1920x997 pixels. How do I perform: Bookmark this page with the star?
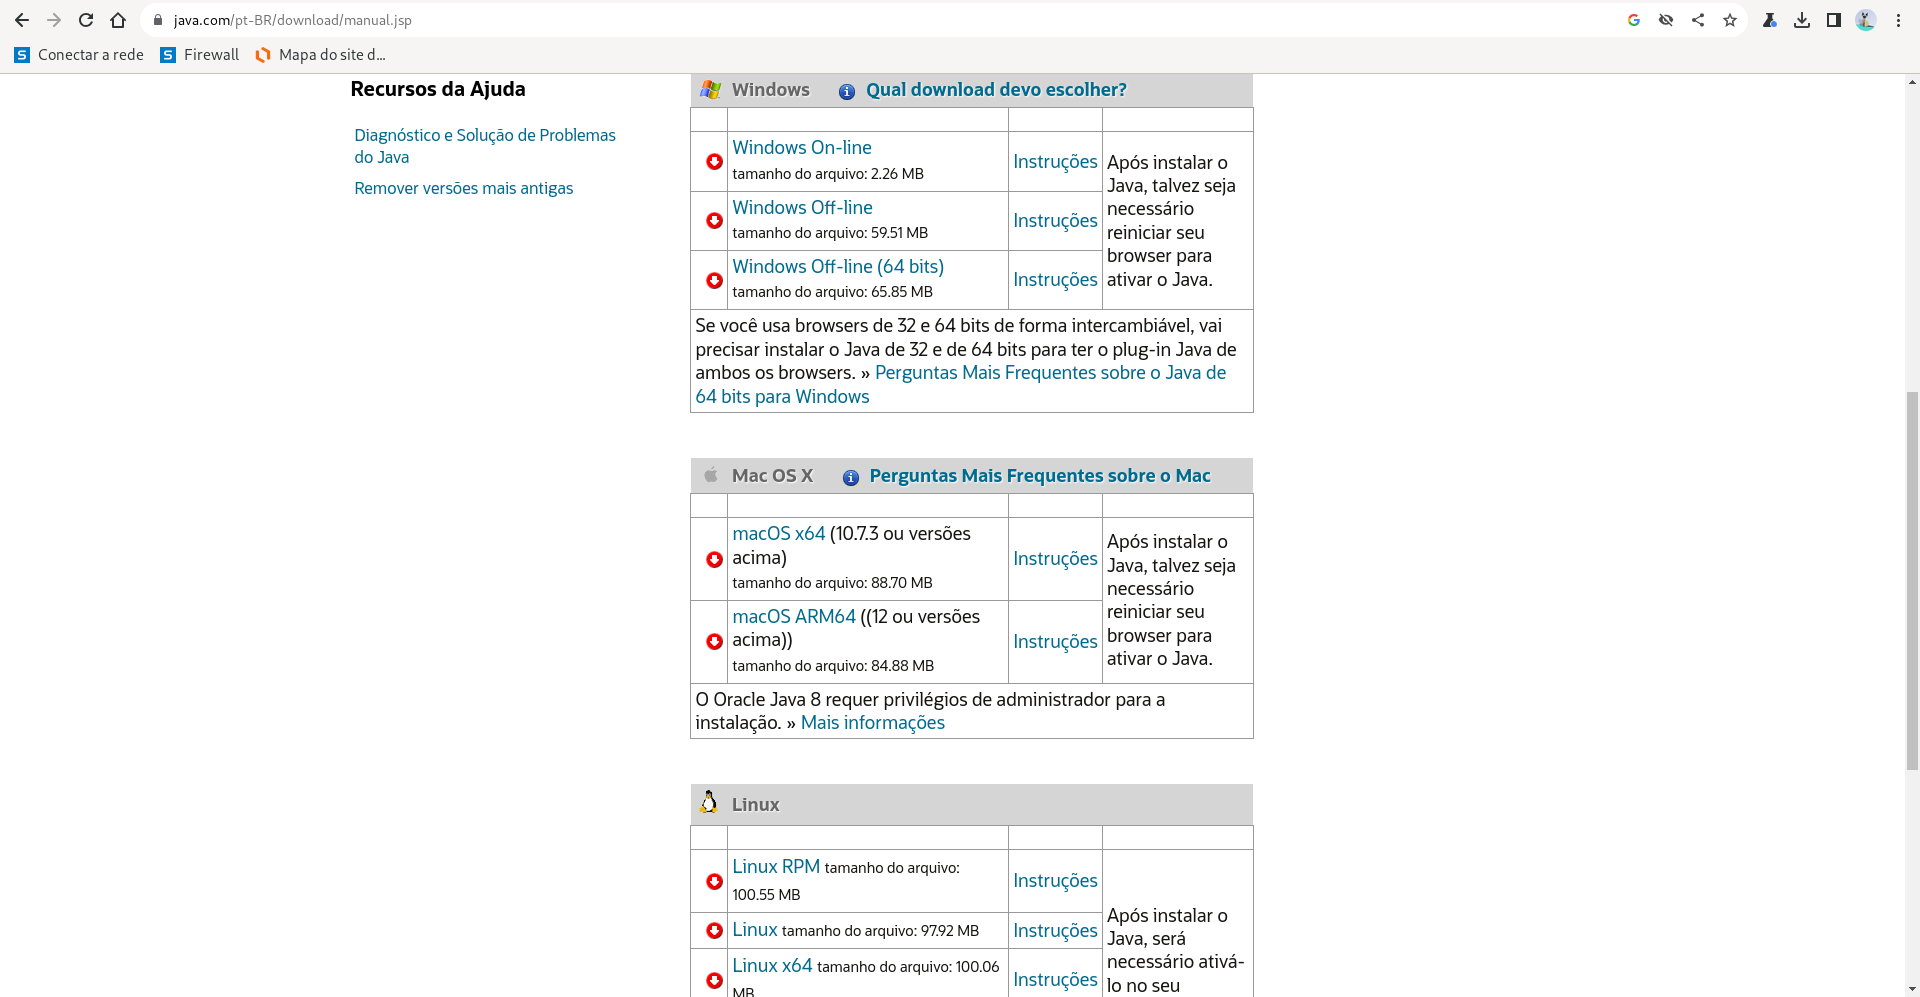click(x=1730, y=20)
